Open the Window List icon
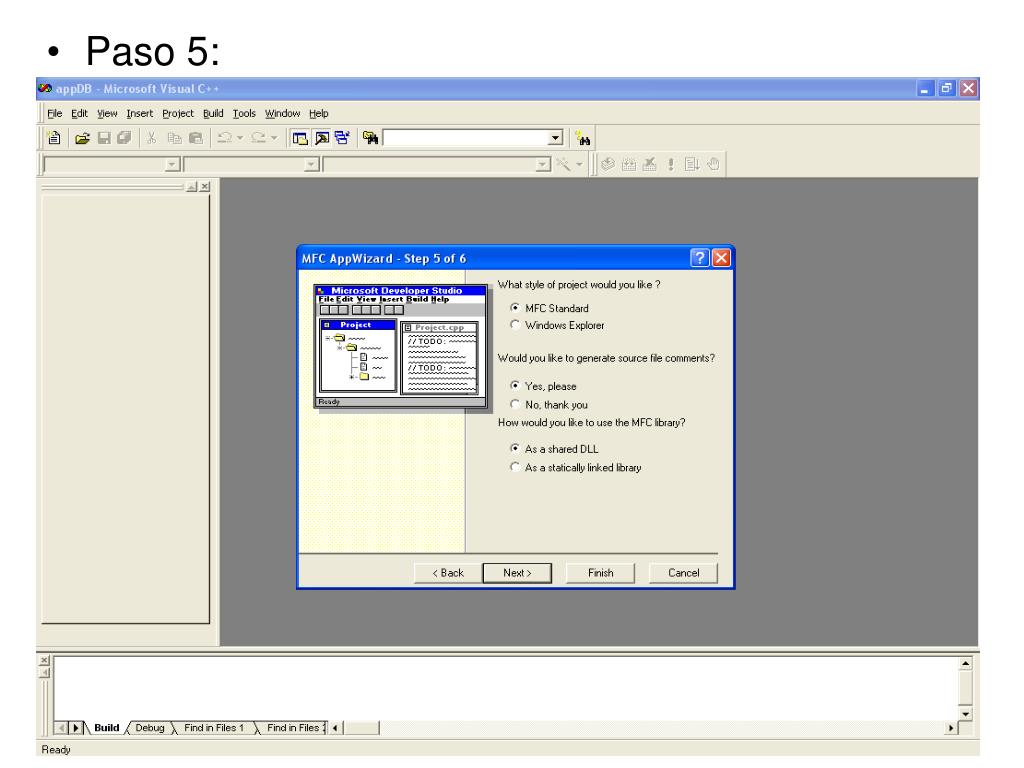 tap(342, 138)
